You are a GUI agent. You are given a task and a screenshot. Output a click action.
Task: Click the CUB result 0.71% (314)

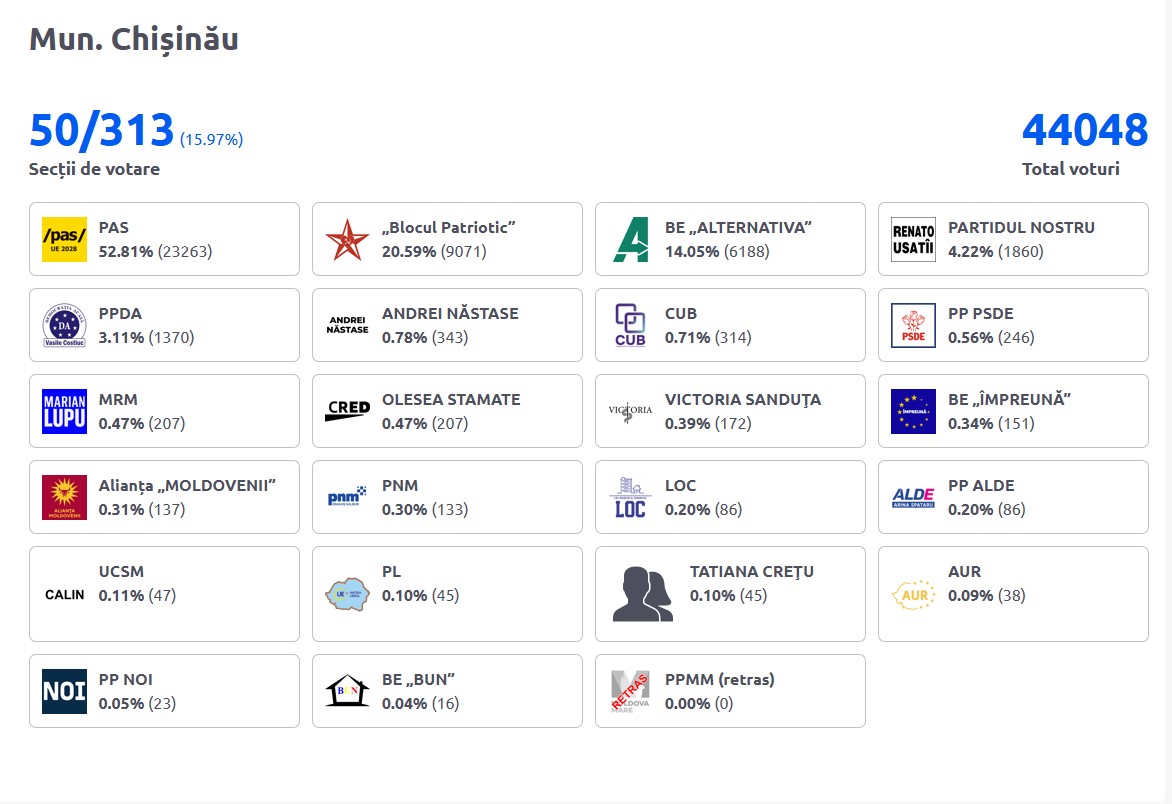coord(708,338)
